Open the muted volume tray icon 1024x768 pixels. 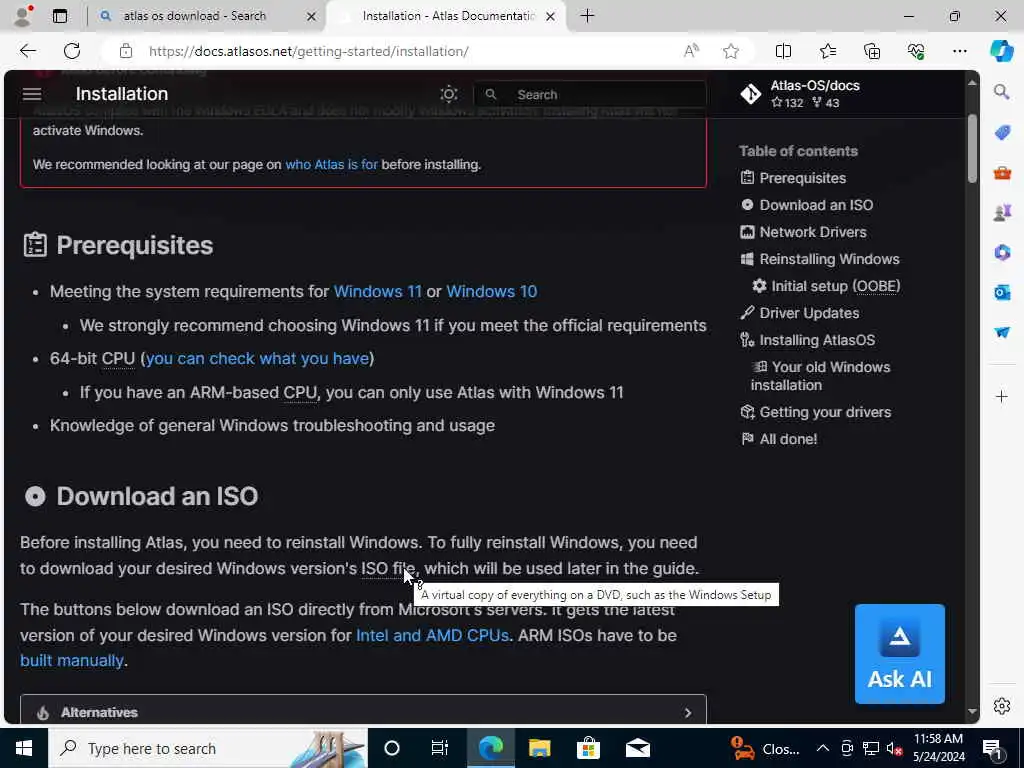894,748
